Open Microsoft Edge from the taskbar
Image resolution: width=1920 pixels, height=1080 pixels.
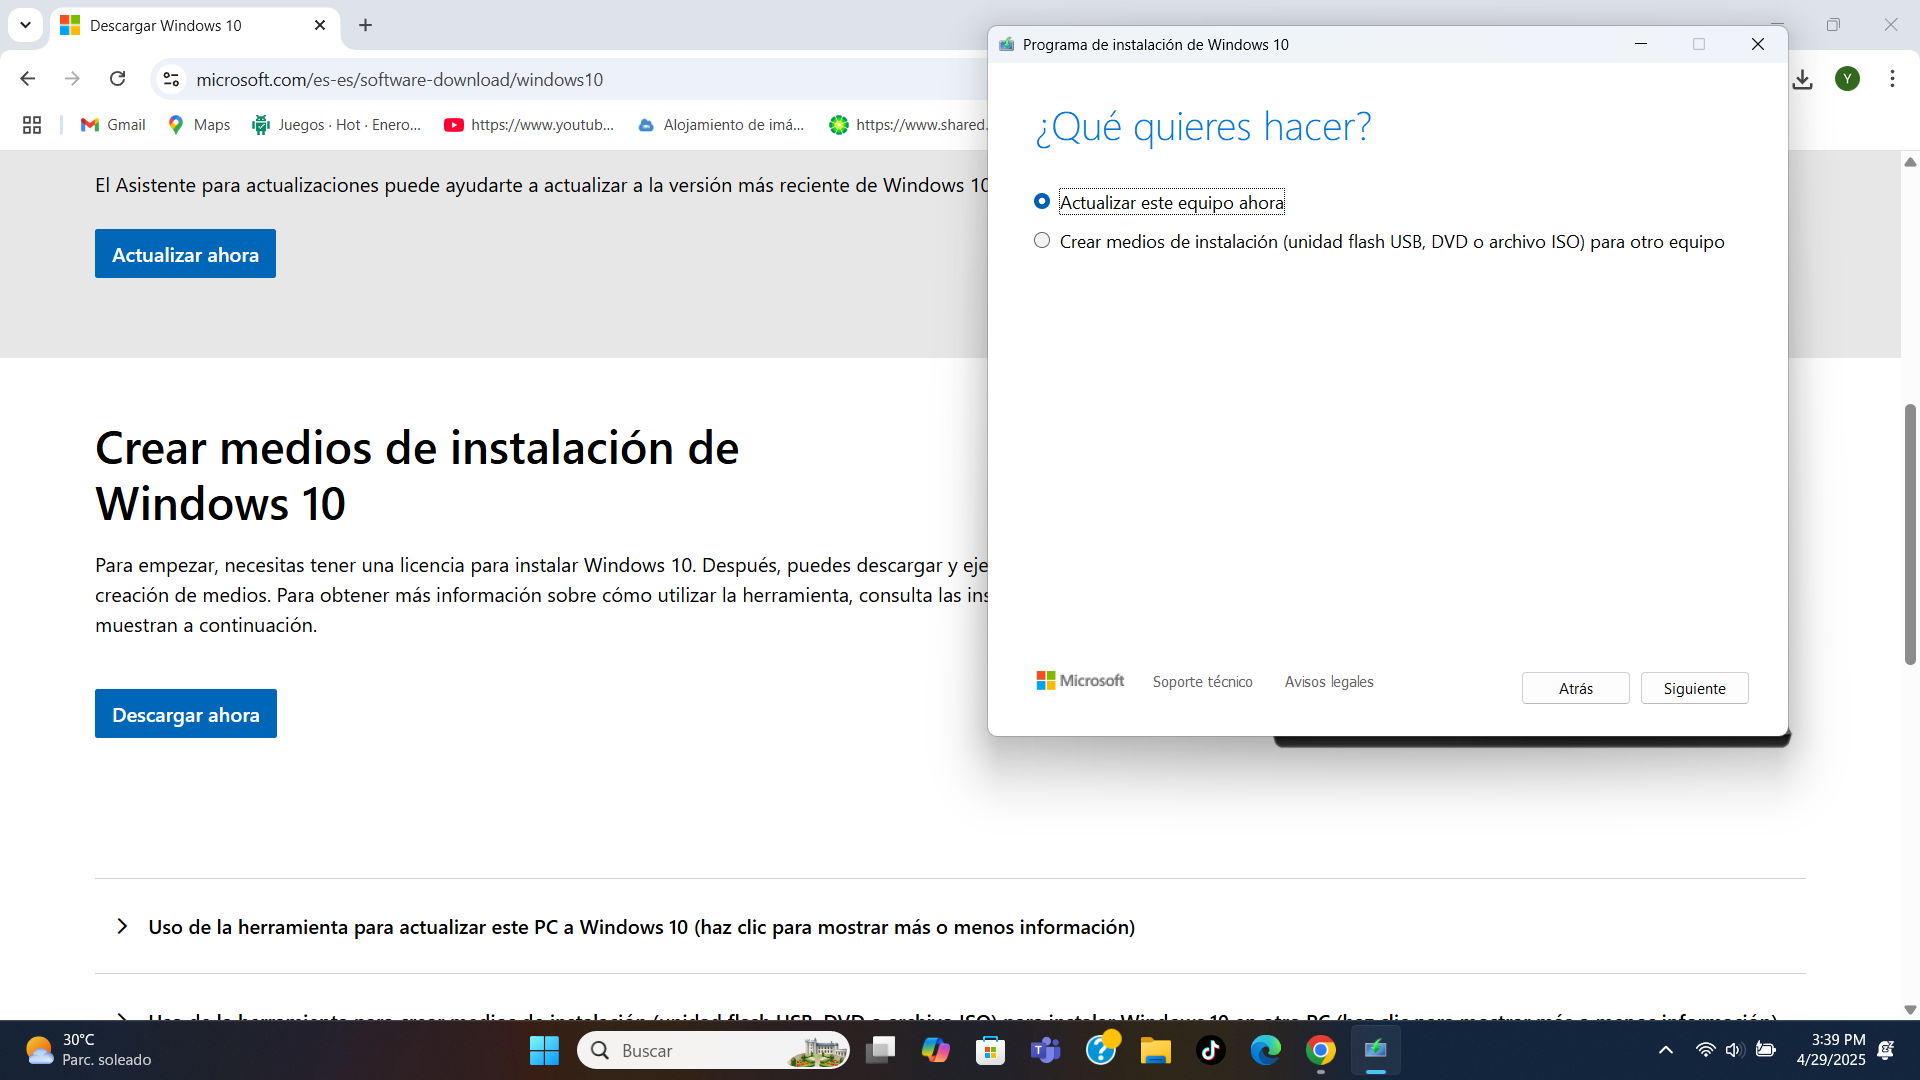[1265, 1050]
